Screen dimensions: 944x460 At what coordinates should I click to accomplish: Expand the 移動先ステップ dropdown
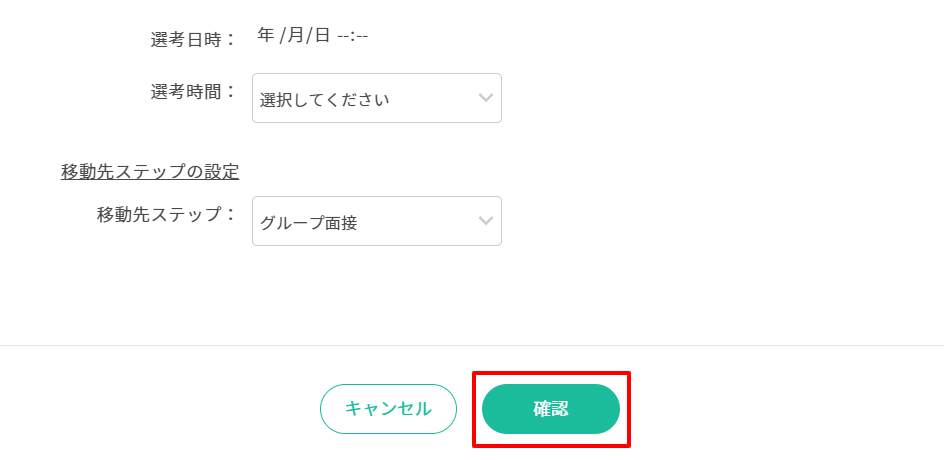[376, 221]
